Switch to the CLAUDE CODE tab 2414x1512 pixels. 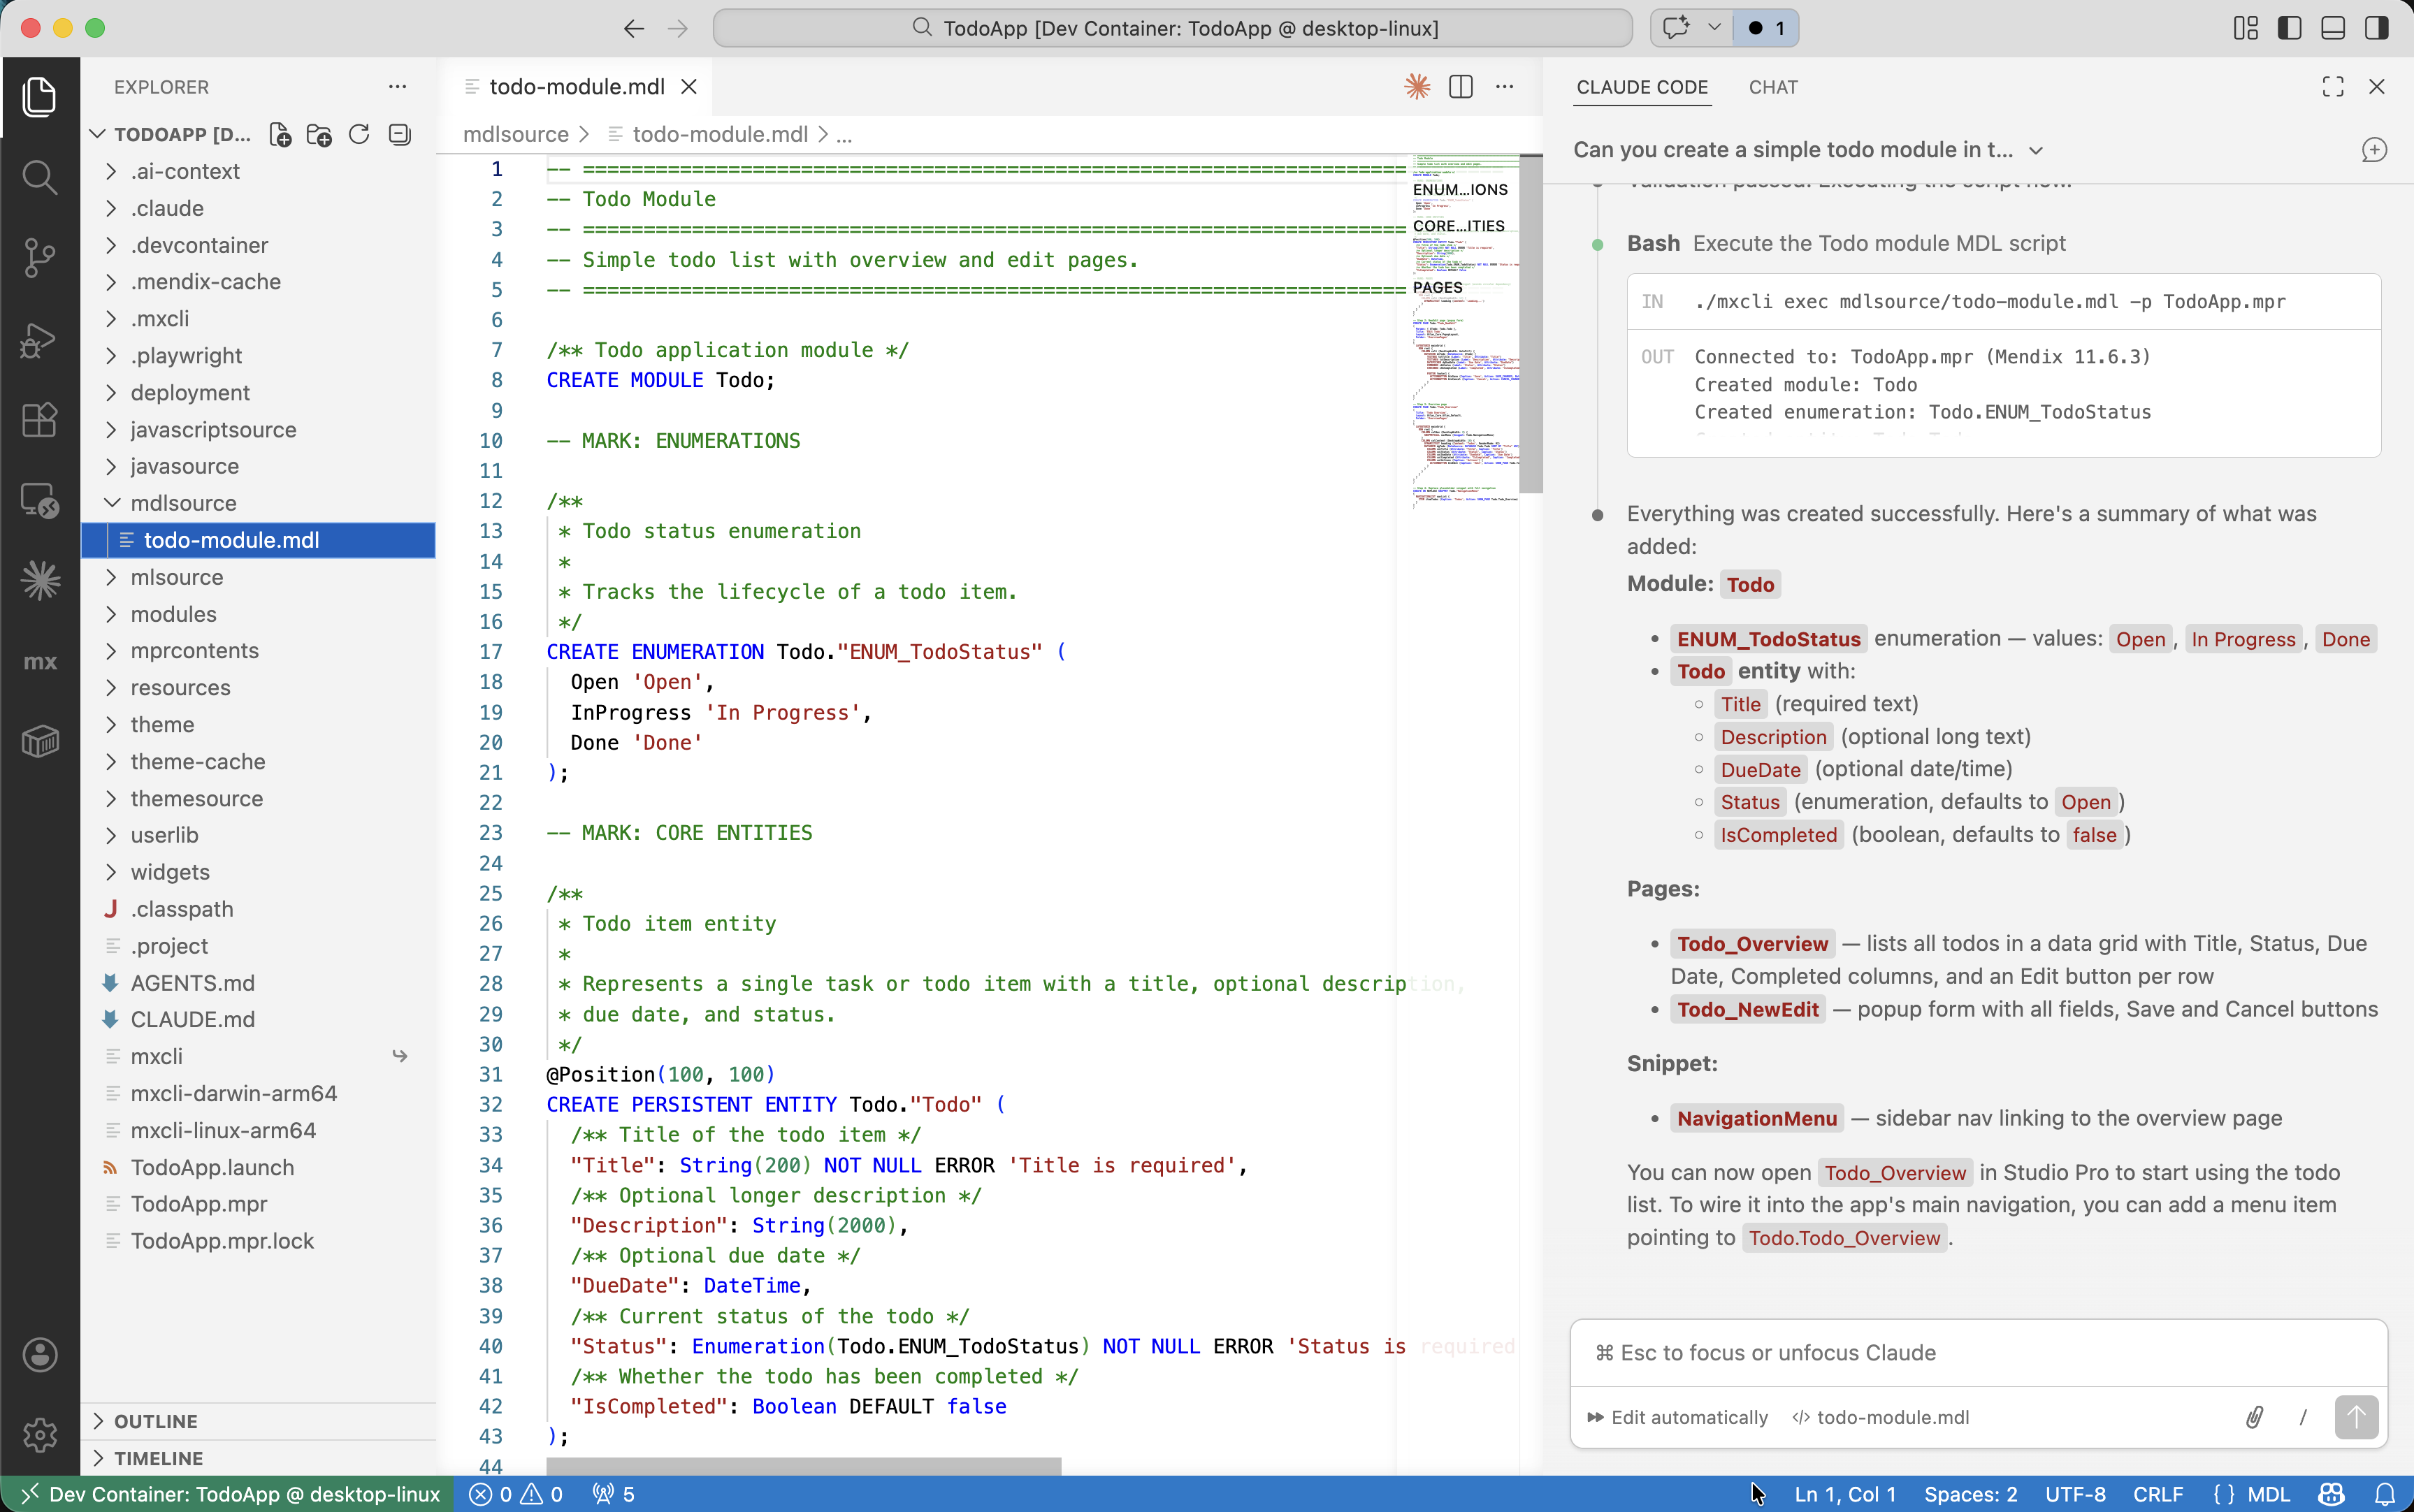(1642, 87)
